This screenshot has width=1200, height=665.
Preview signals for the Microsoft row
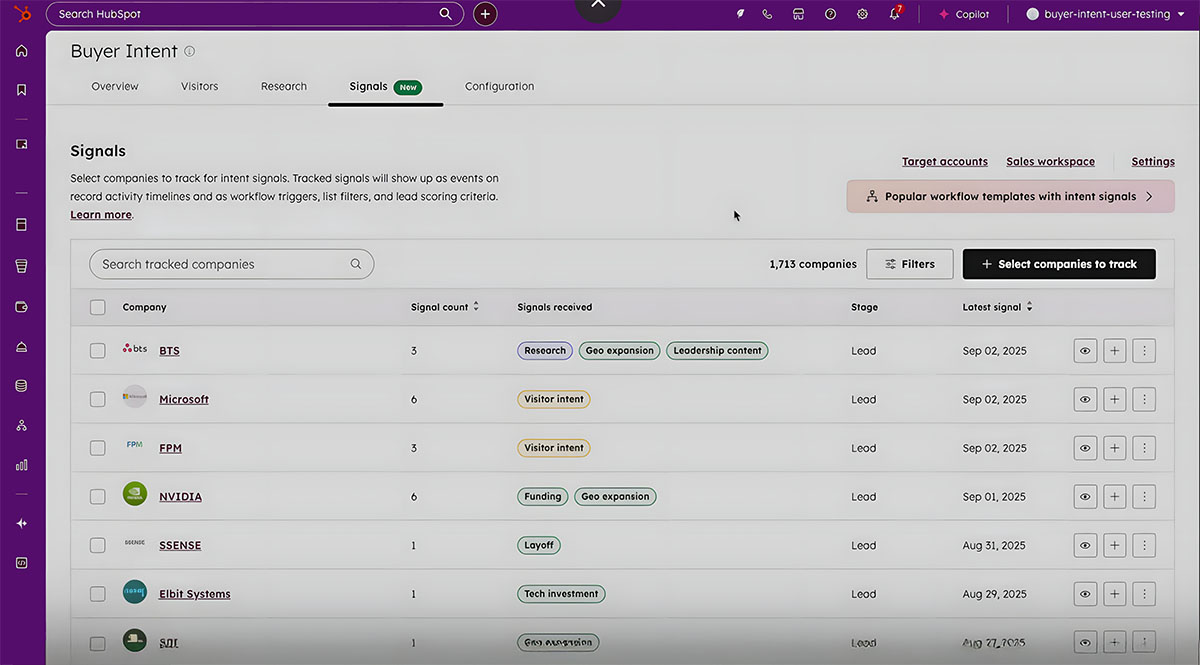(x=1085, y=399)
